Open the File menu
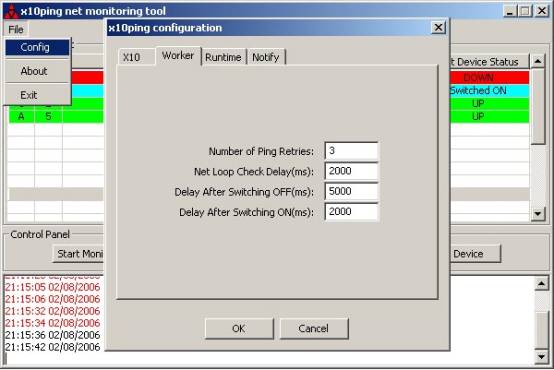 click(x=16, y=29)
